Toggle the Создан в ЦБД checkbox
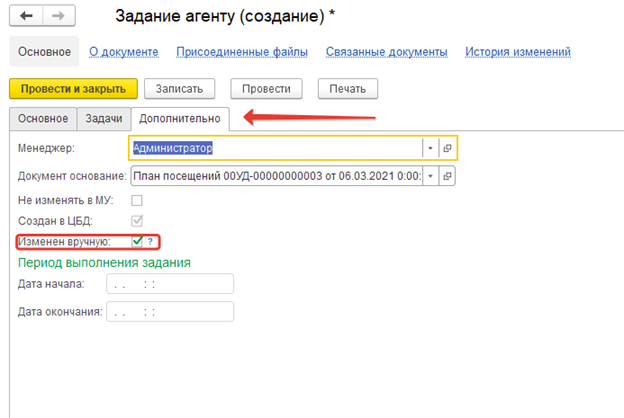Screen dimensions: 624x418 click(x=137, y=221)
